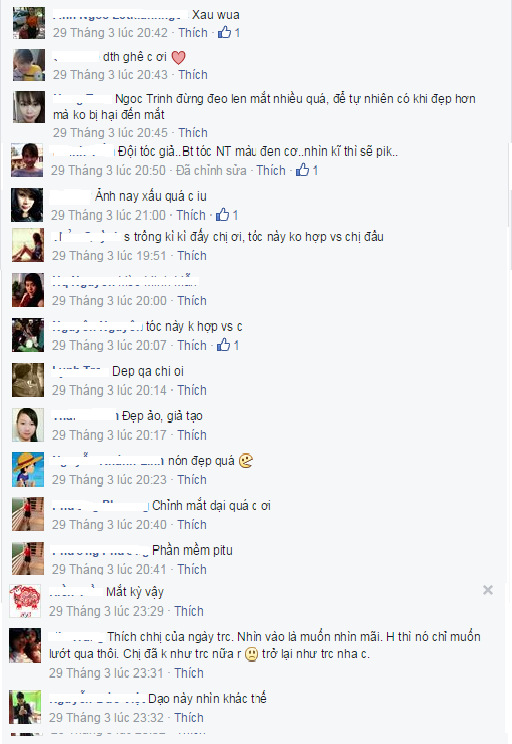
Task: Open avatar next to "Xau wua" comment
Action: (x=28, y=23)
